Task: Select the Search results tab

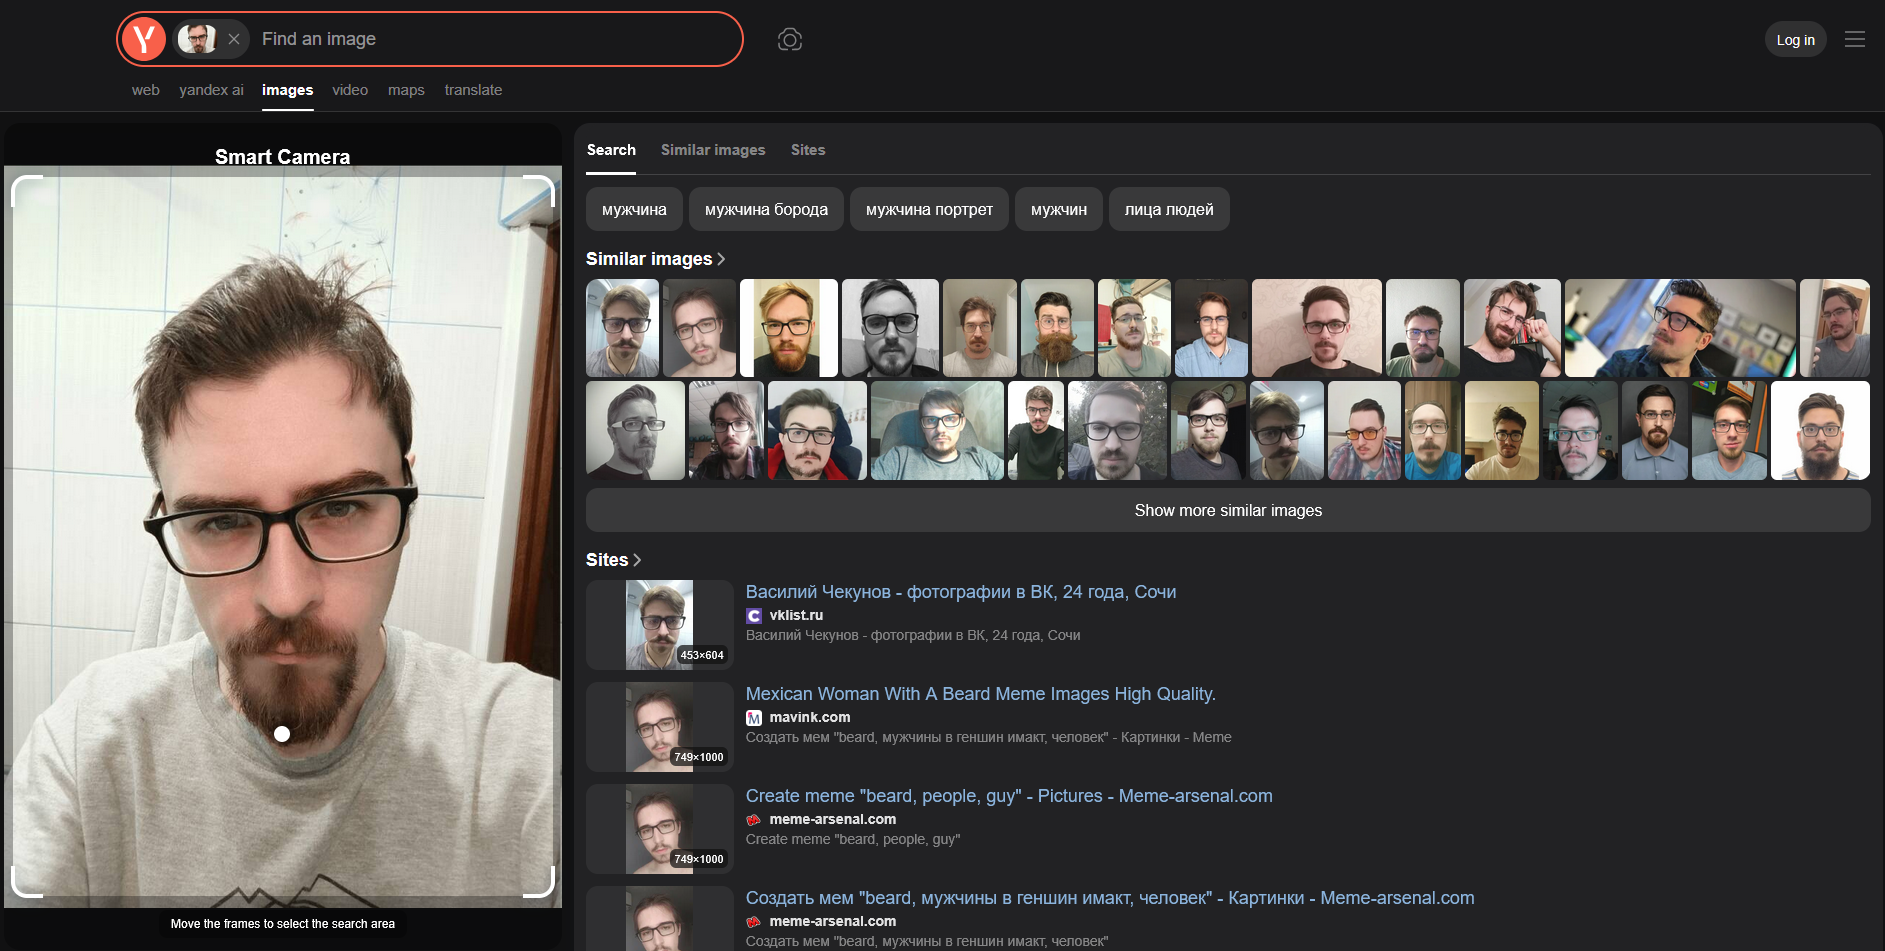Action: [x=611, y=150]
